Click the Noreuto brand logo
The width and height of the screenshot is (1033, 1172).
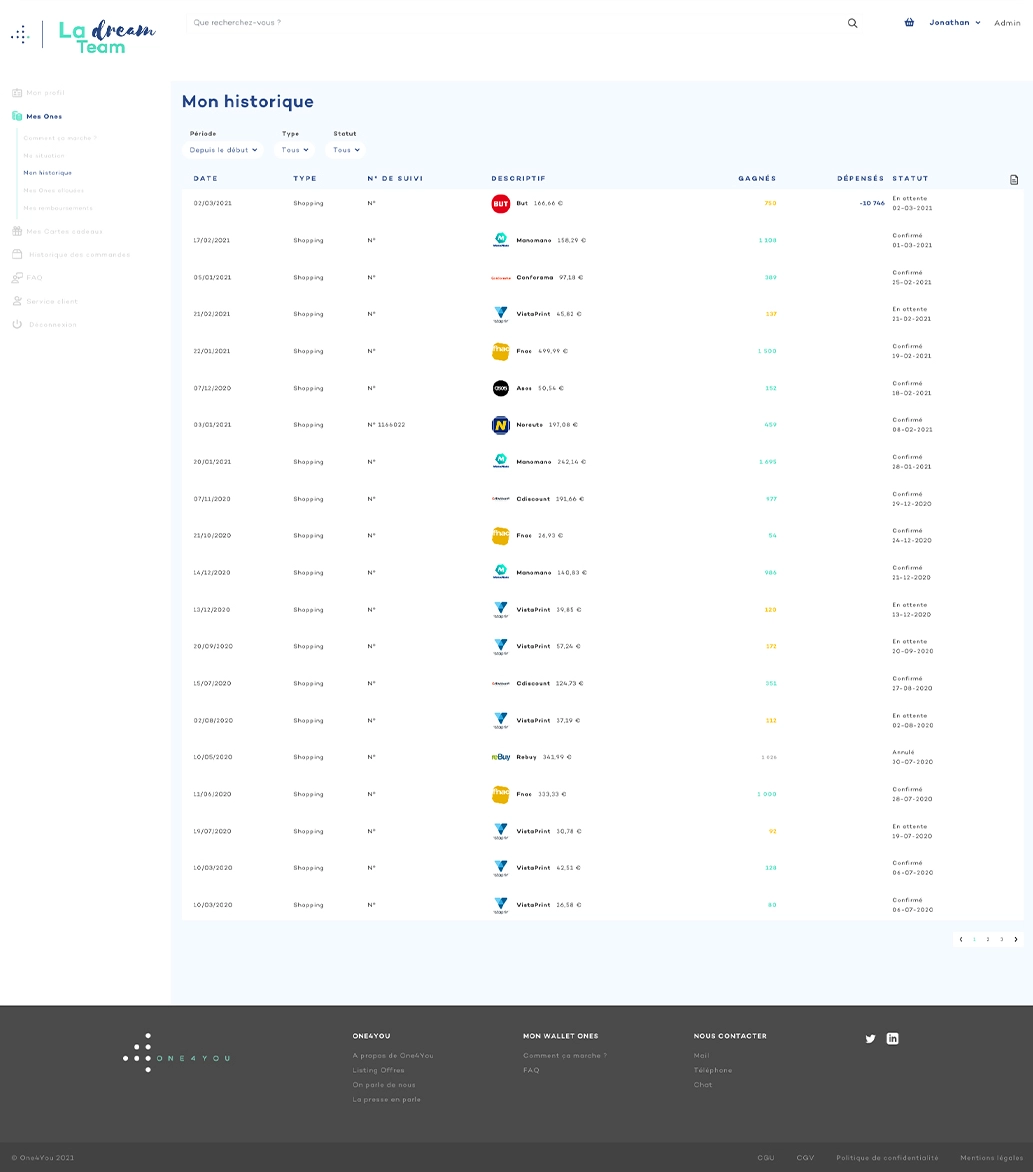(x=501, y=425)
